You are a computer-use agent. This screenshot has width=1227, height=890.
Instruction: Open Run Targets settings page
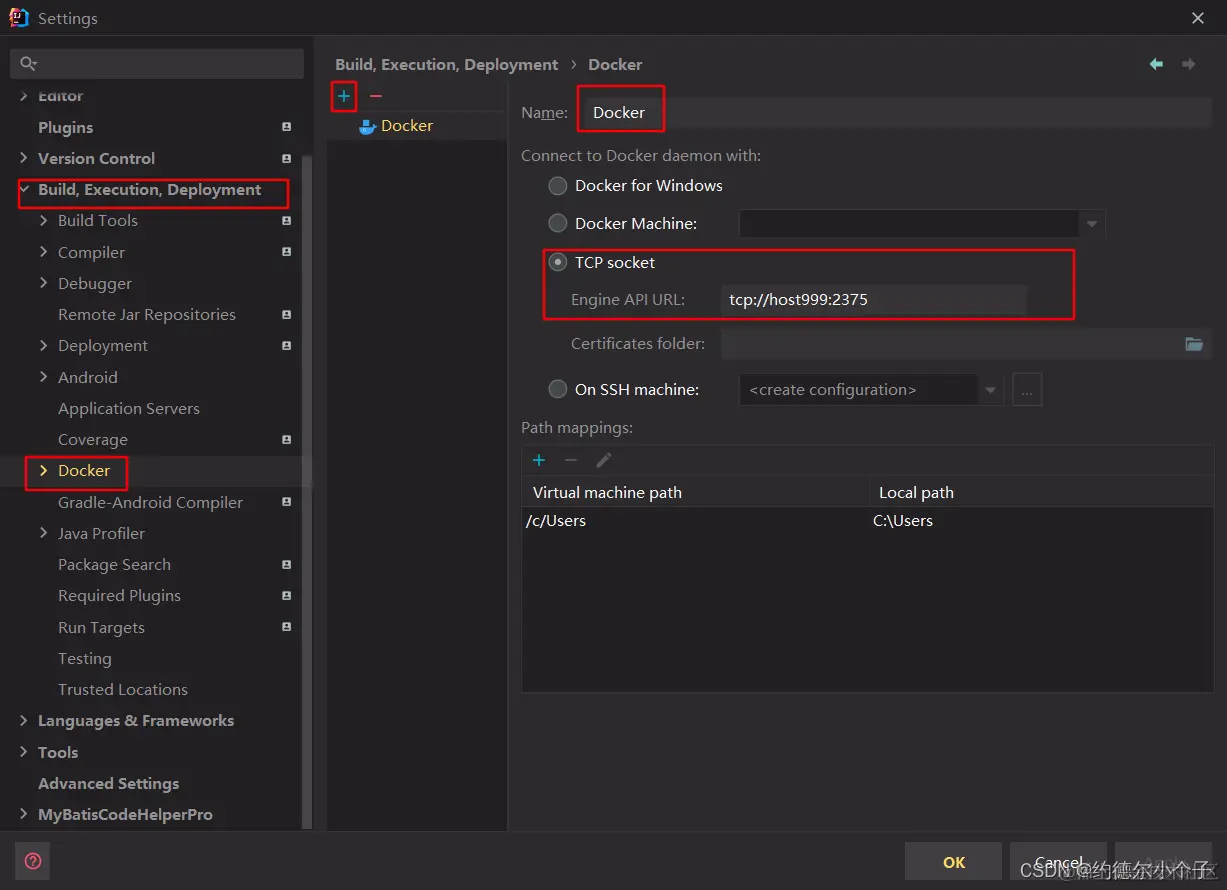coord(101,628)
